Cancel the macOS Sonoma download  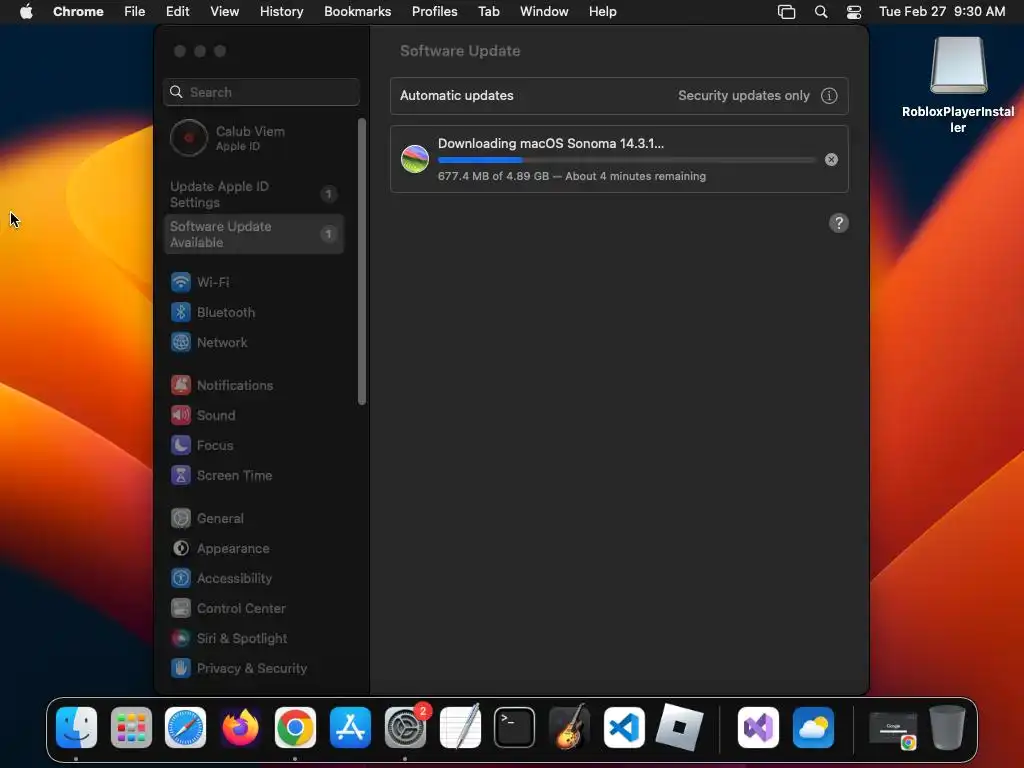coord(831,159)
